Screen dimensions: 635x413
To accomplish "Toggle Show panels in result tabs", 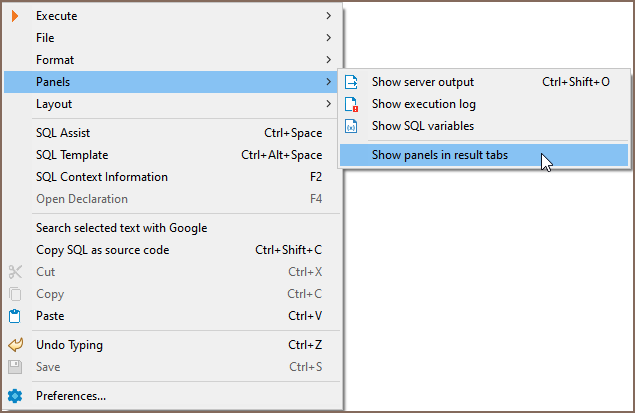I will pyautogui.click(x=440, y=155).
